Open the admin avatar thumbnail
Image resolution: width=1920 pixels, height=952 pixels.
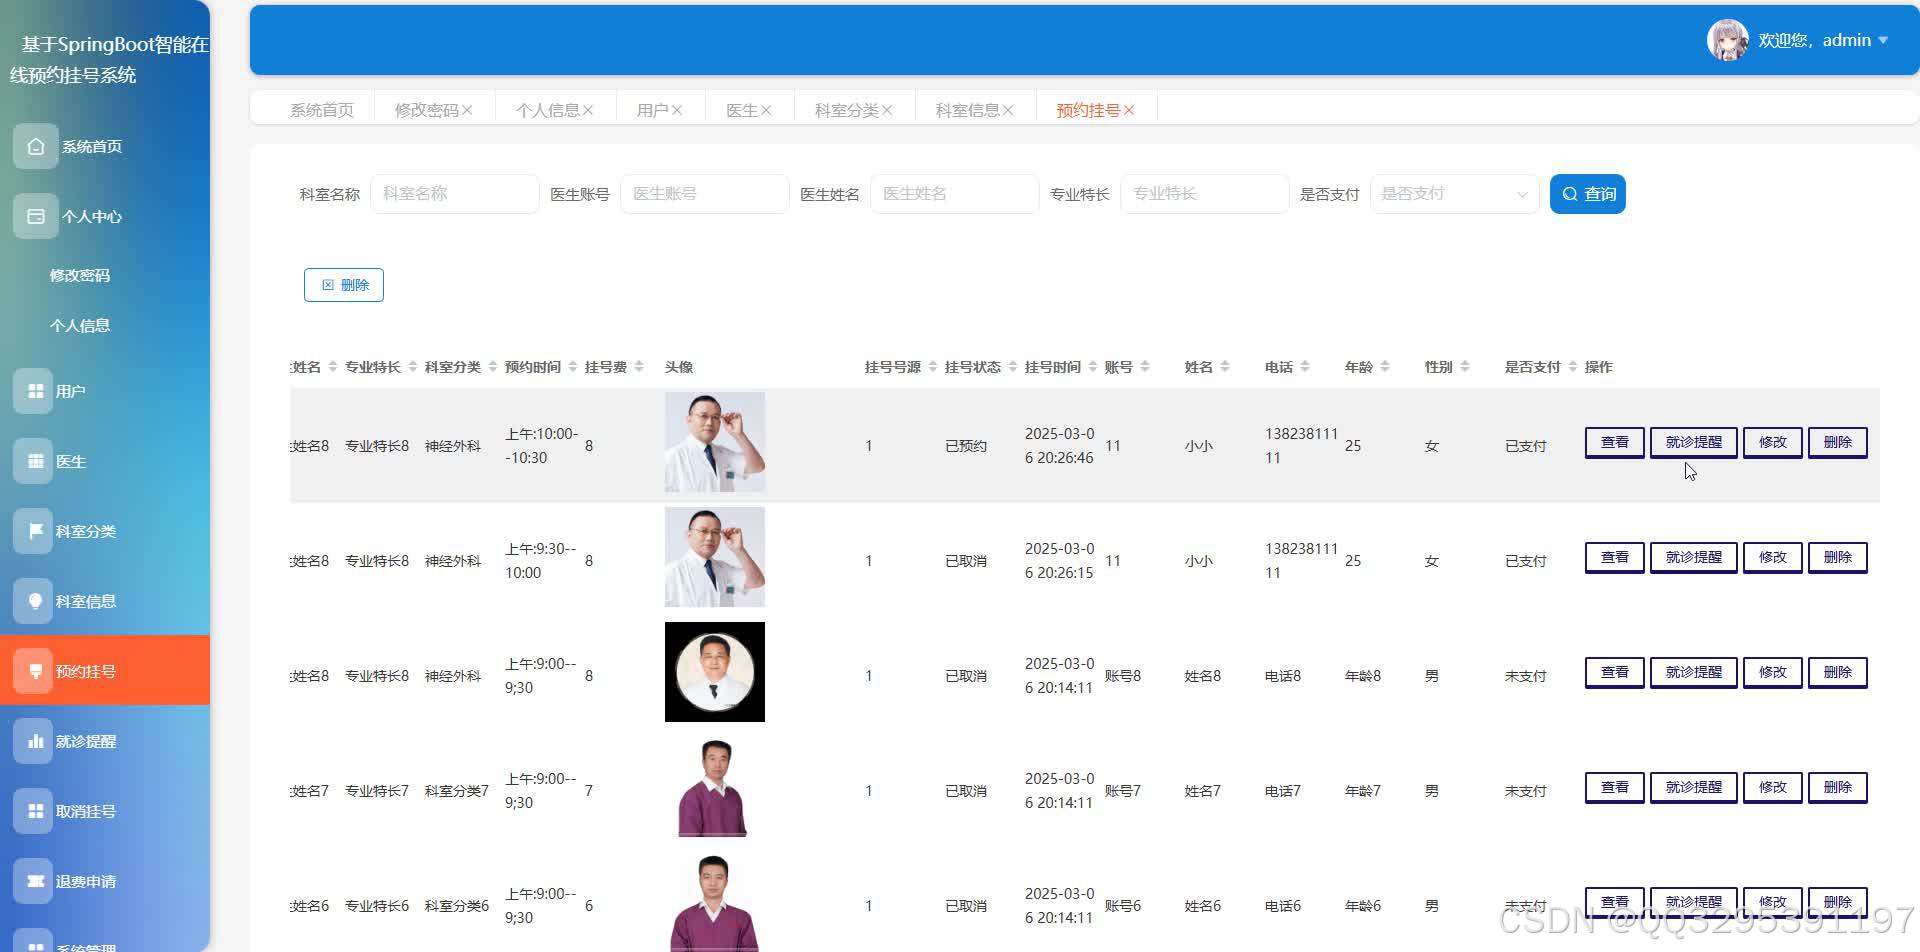pyautogui.click(x=1726, y=40)
